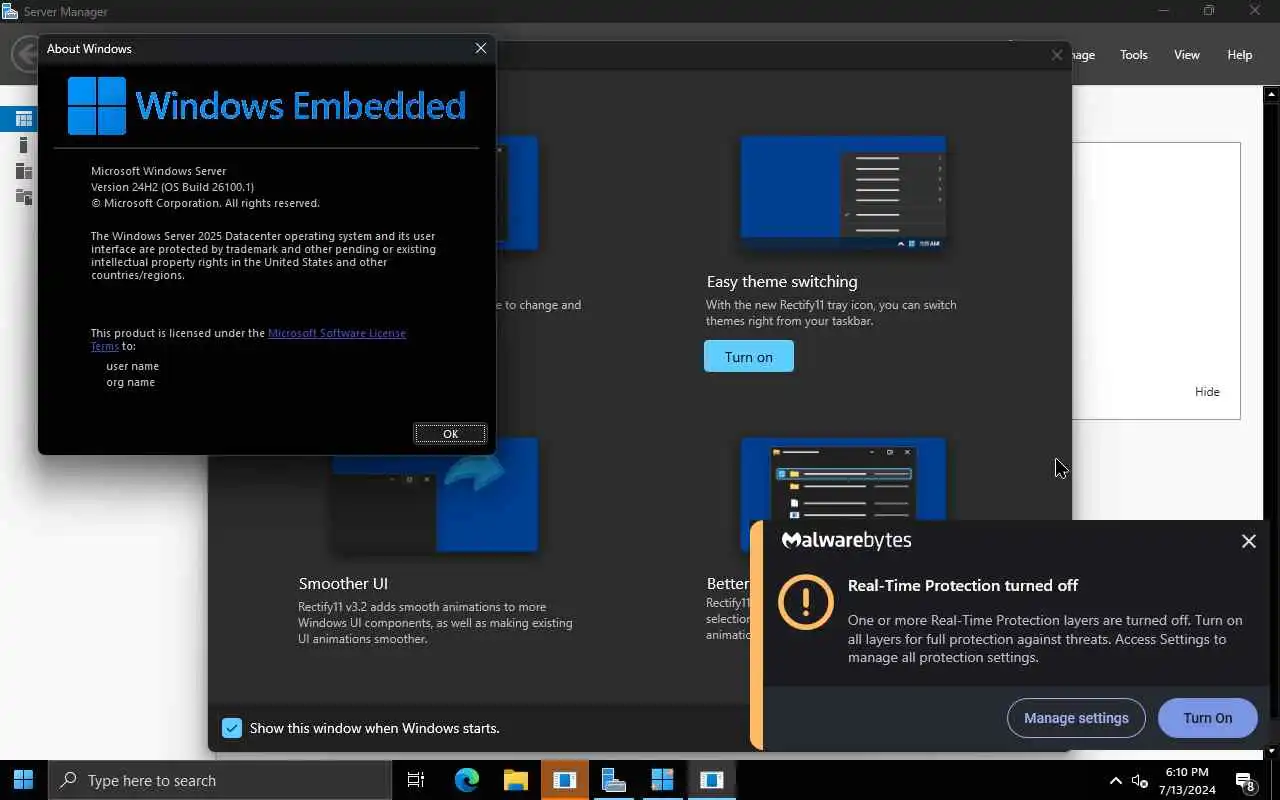Open Task View from the taskbar
The height and width of the screenshot is (800, 1280).
pos(416,780)
